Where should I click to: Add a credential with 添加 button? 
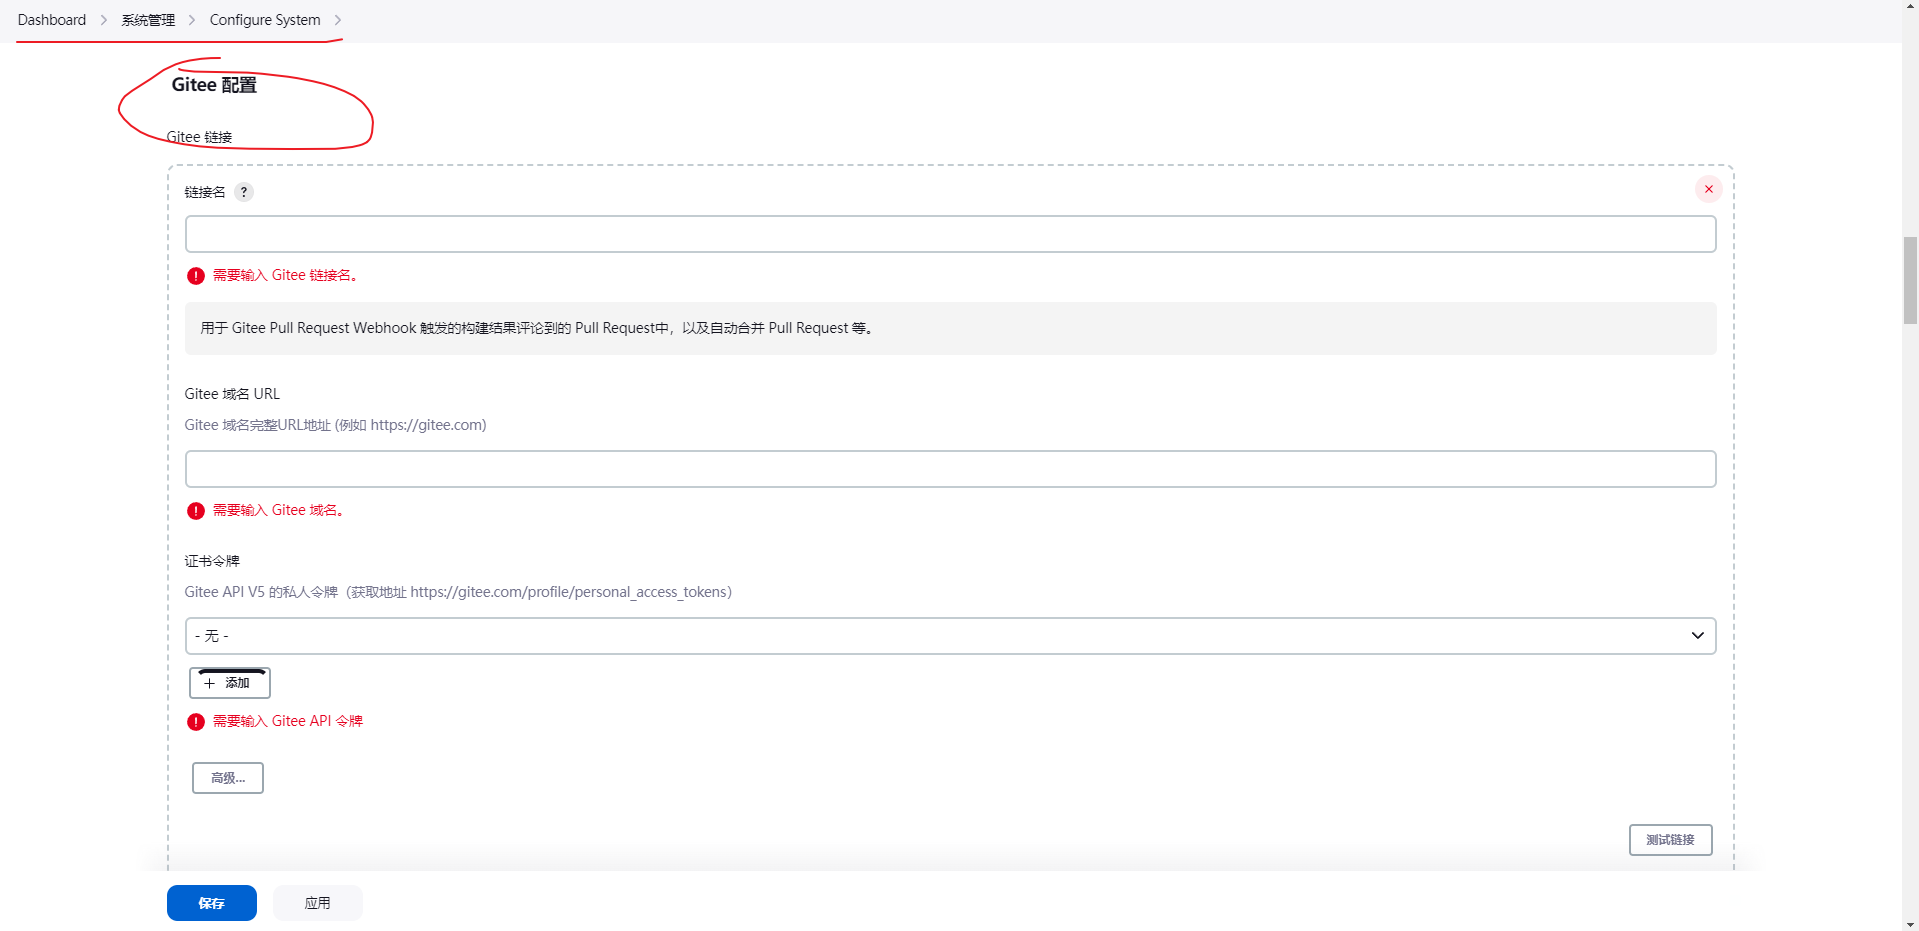[x=230, y=683]
